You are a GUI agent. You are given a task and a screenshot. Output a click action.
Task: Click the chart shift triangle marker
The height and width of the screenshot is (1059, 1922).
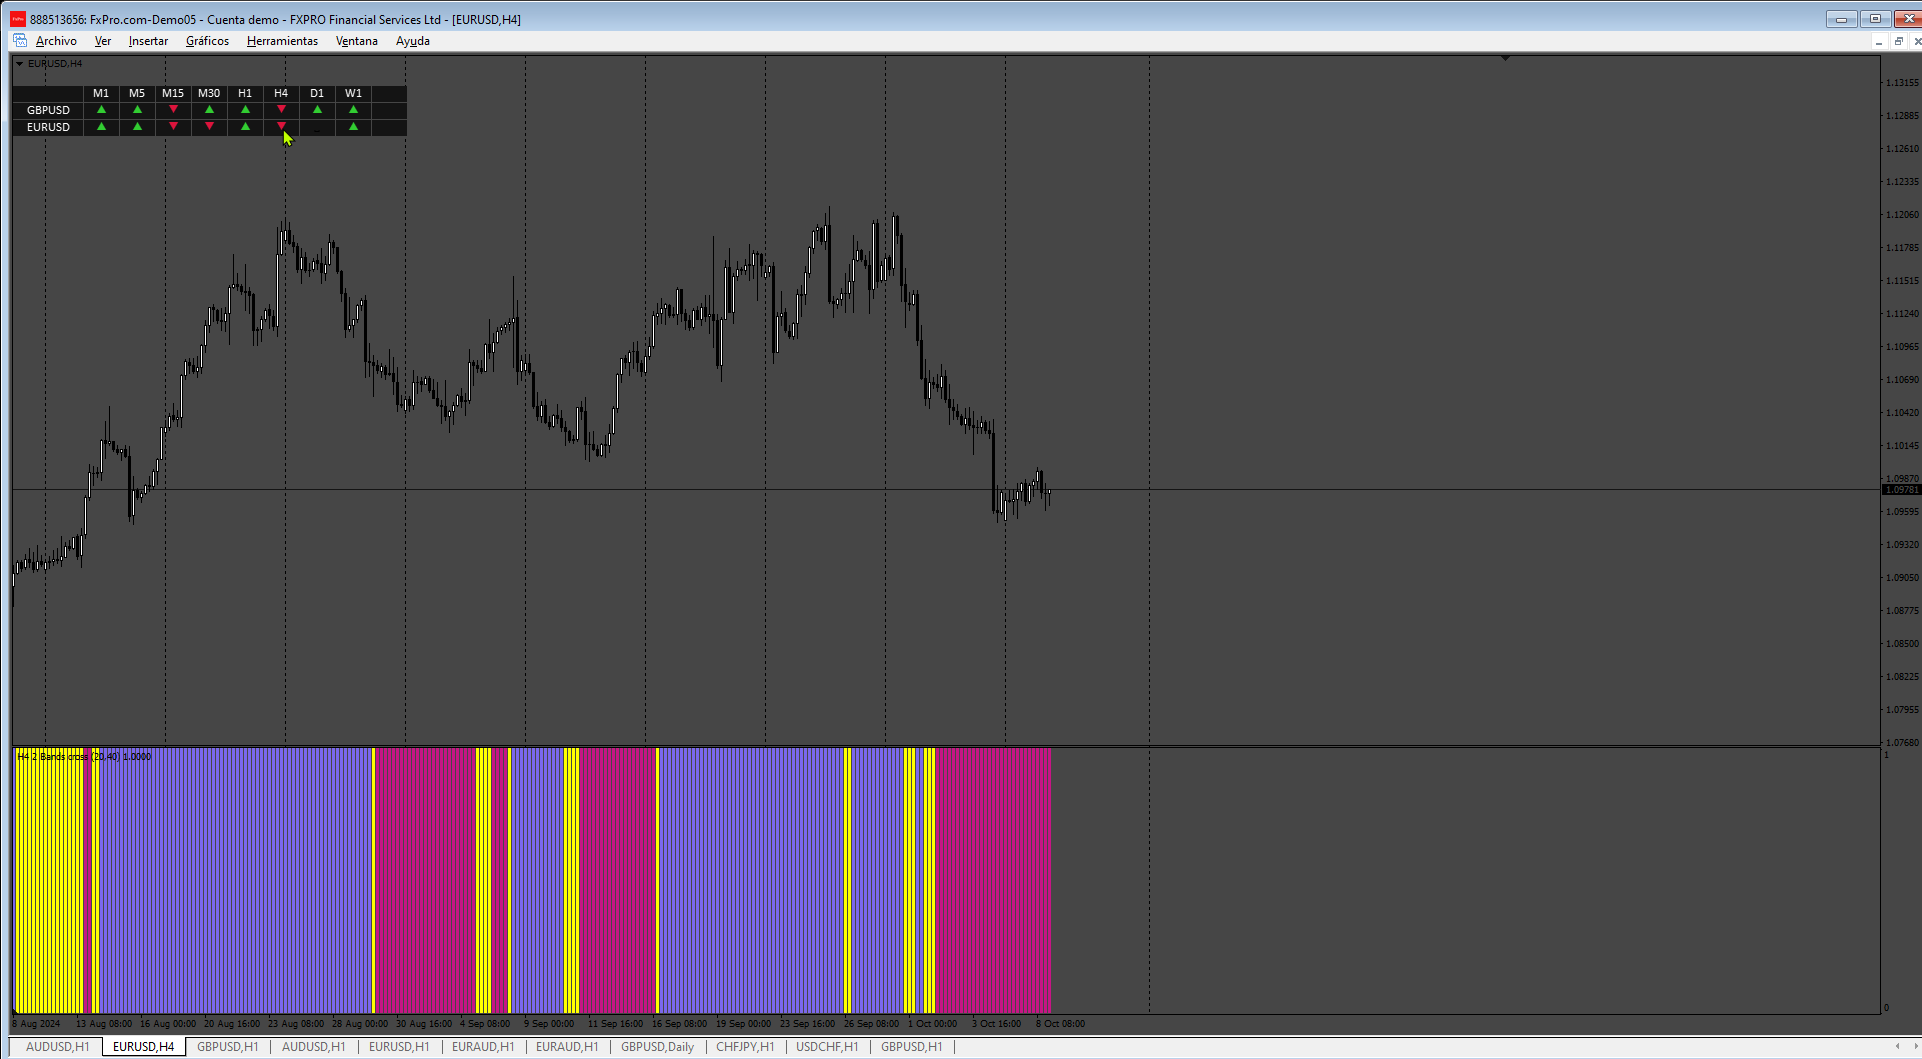point(1505,59)
